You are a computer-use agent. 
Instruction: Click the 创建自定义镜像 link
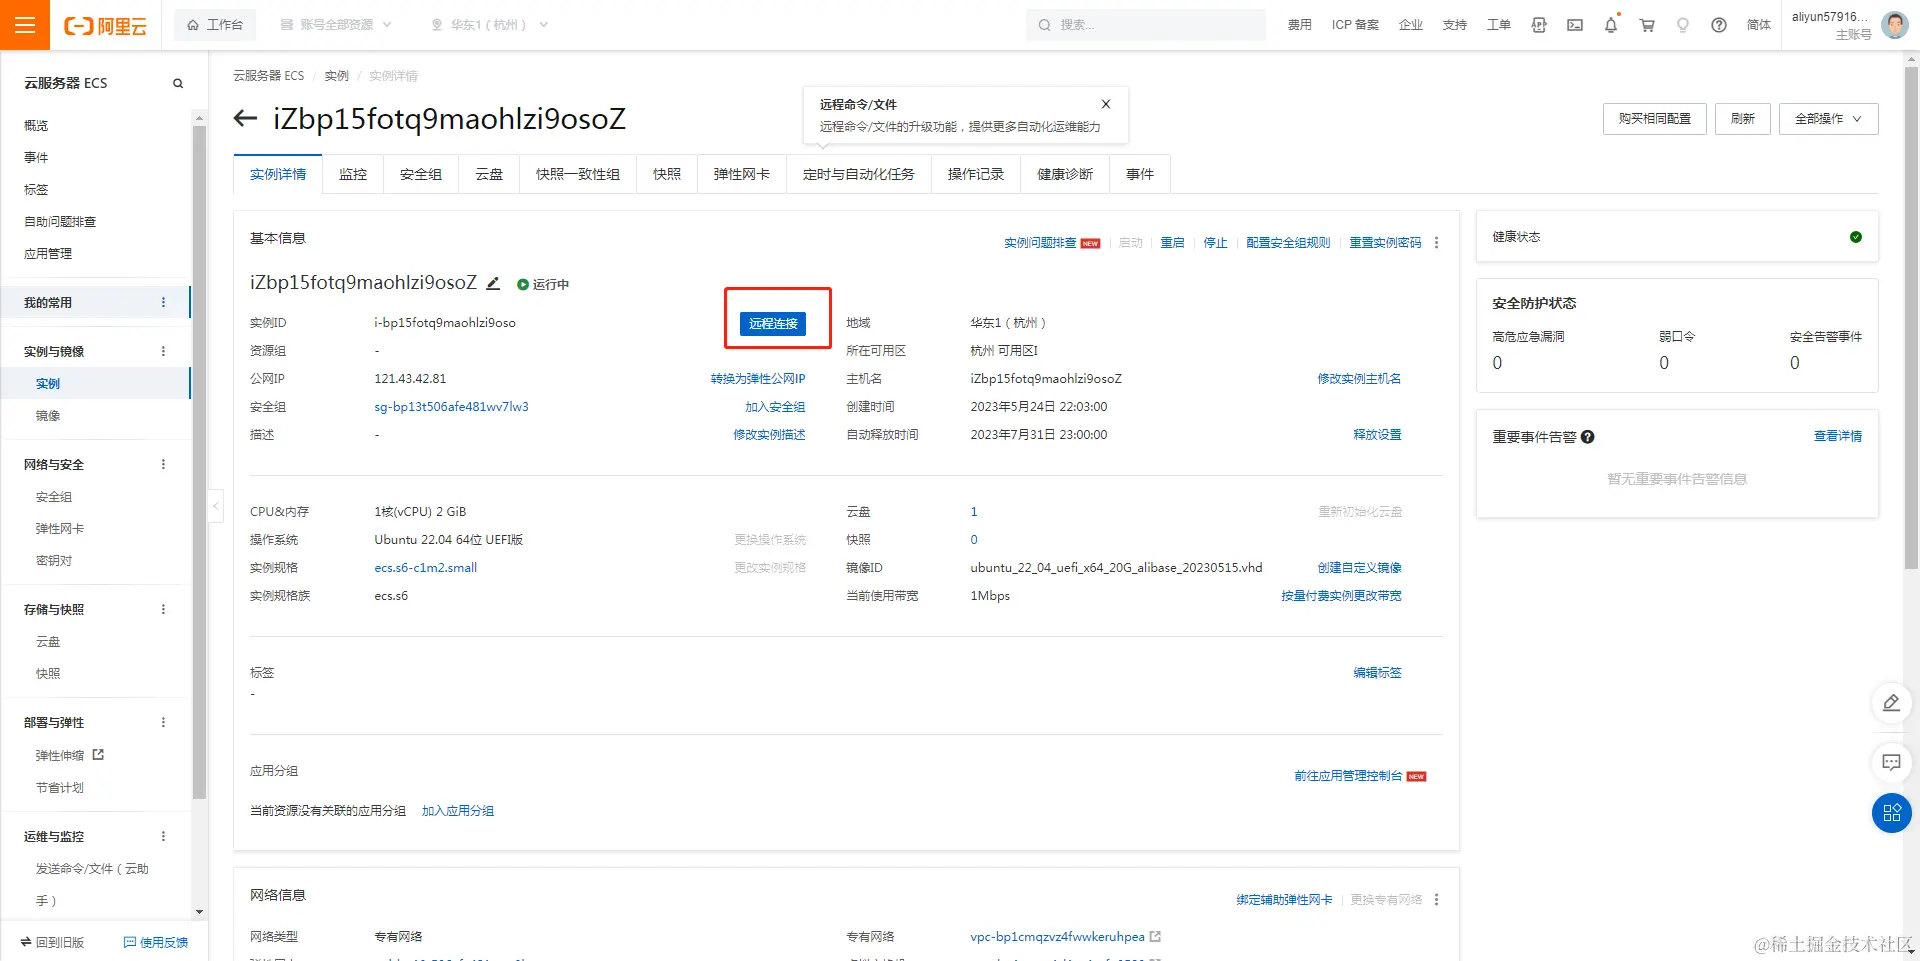(1359, 568)
